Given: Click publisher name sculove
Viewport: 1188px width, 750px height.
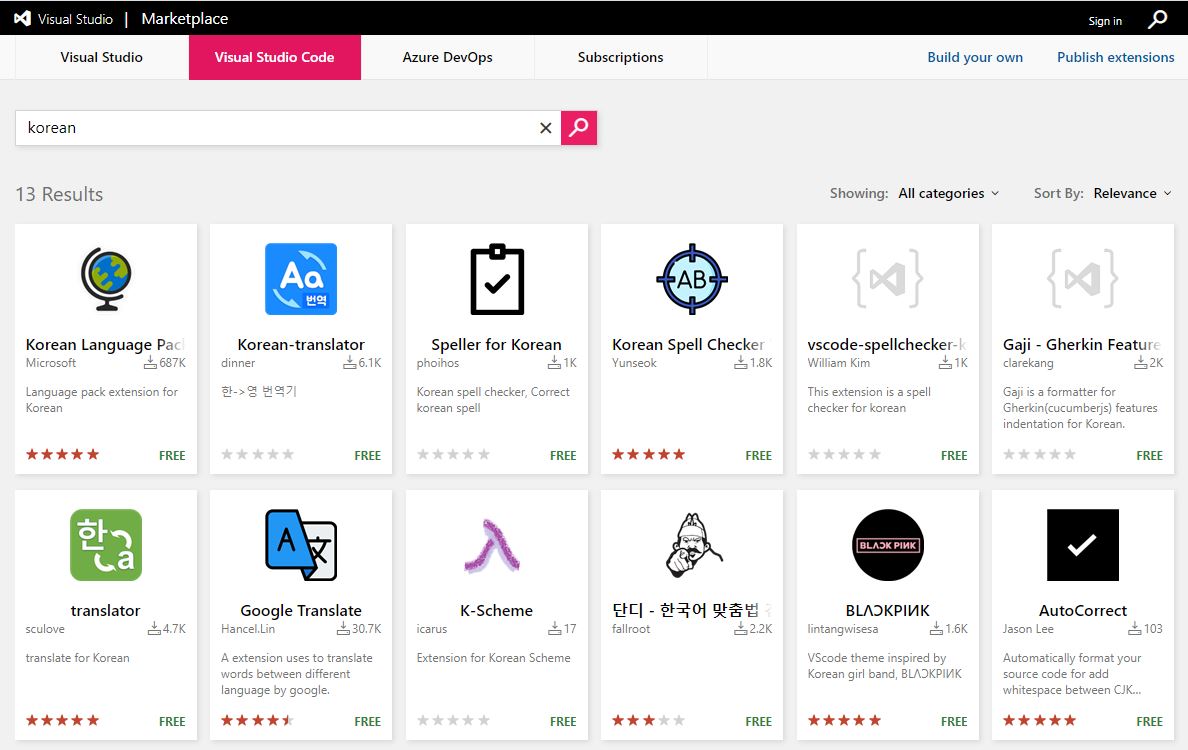Looking at the screenshot, I should pos(45,629).
